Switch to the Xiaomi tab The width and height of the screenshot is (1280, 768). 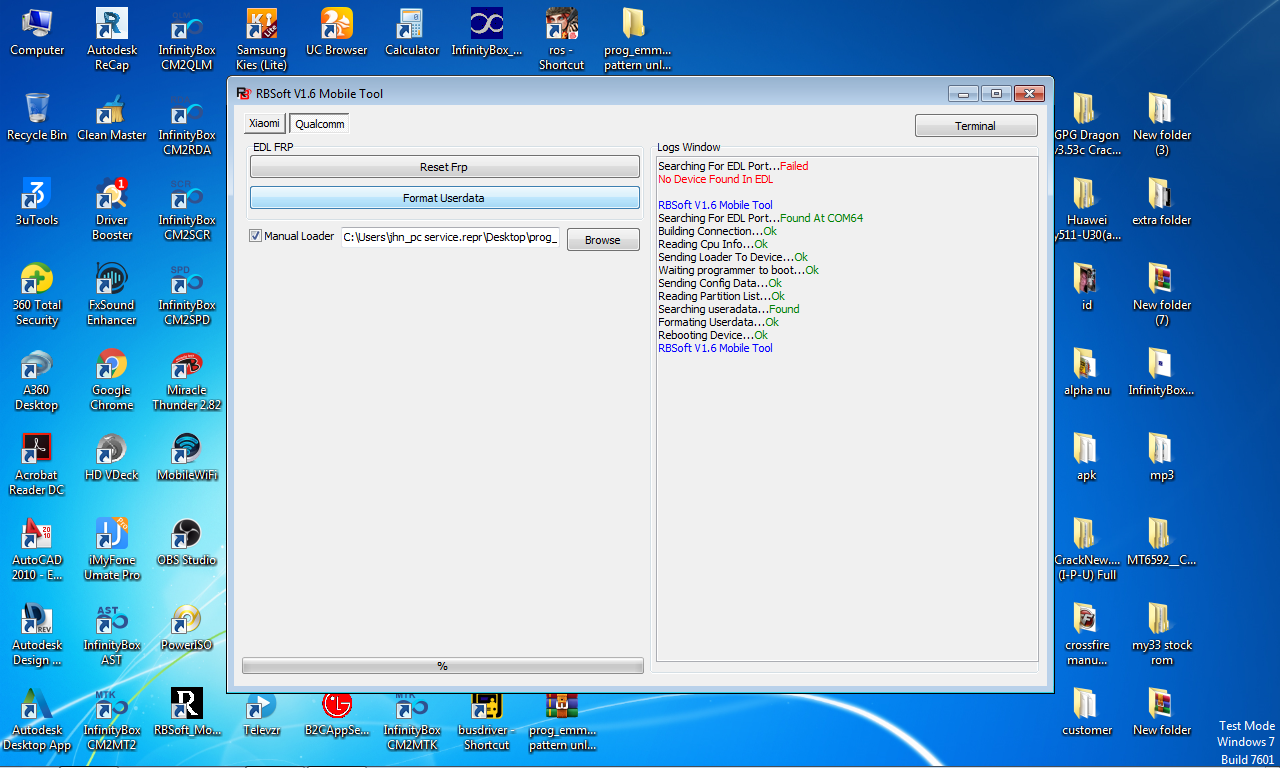tap(265, 123)
